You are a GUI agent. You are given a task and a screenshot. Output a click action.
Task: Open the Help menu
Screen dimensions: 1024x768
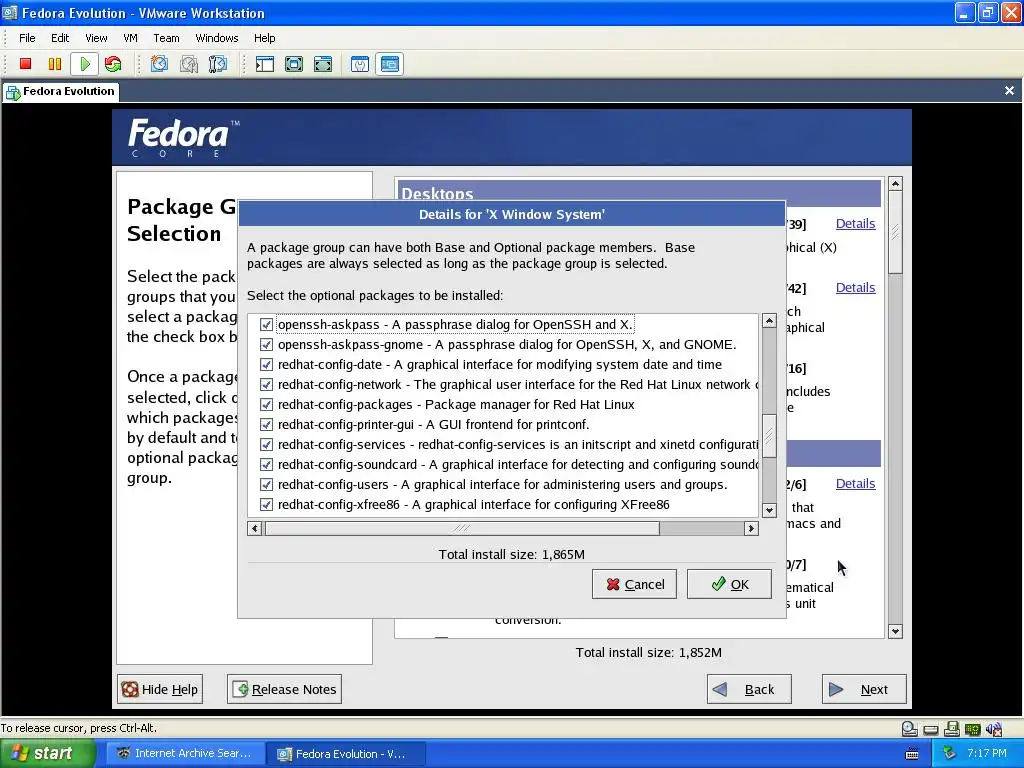point(264,38)
